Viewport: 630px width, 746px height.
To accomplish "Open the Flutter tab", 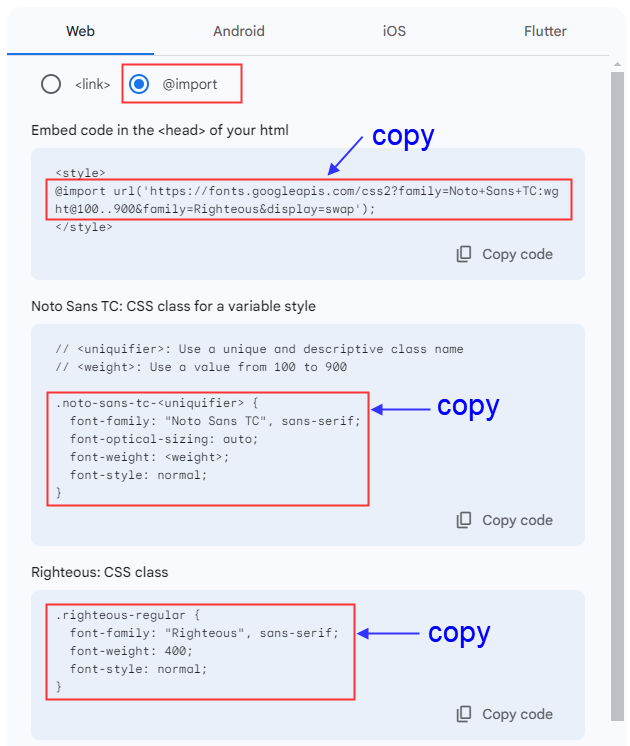I will tap(545, 31).
